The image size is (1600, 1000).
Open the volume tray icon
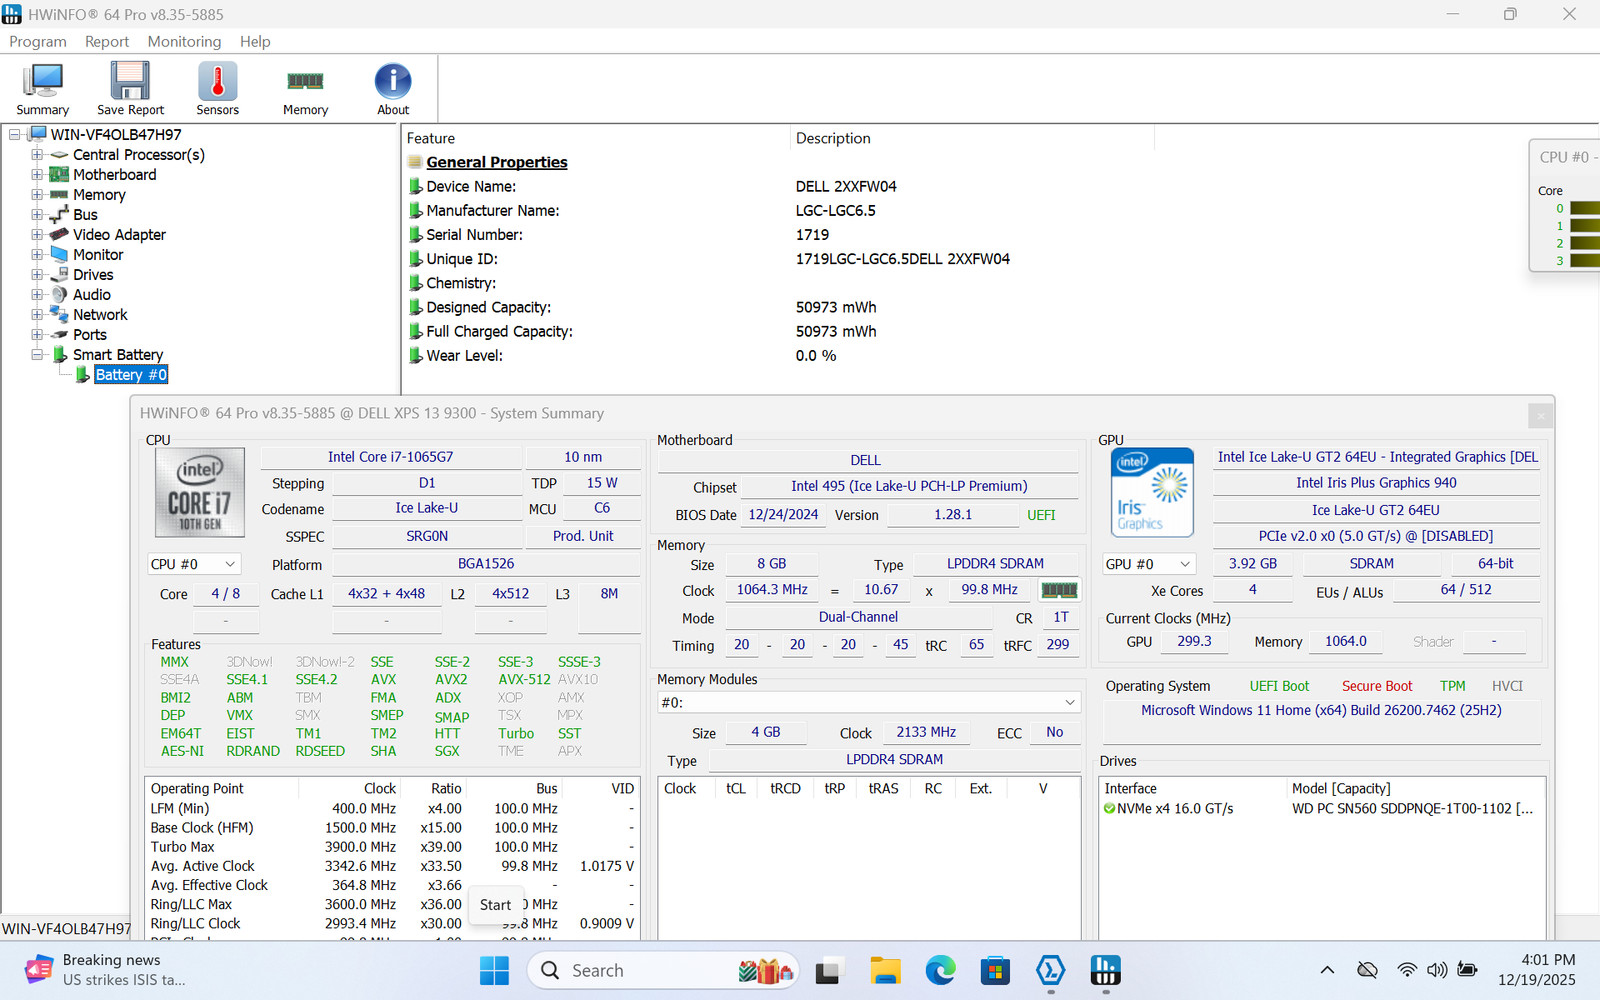click(x=1437, y=970)
